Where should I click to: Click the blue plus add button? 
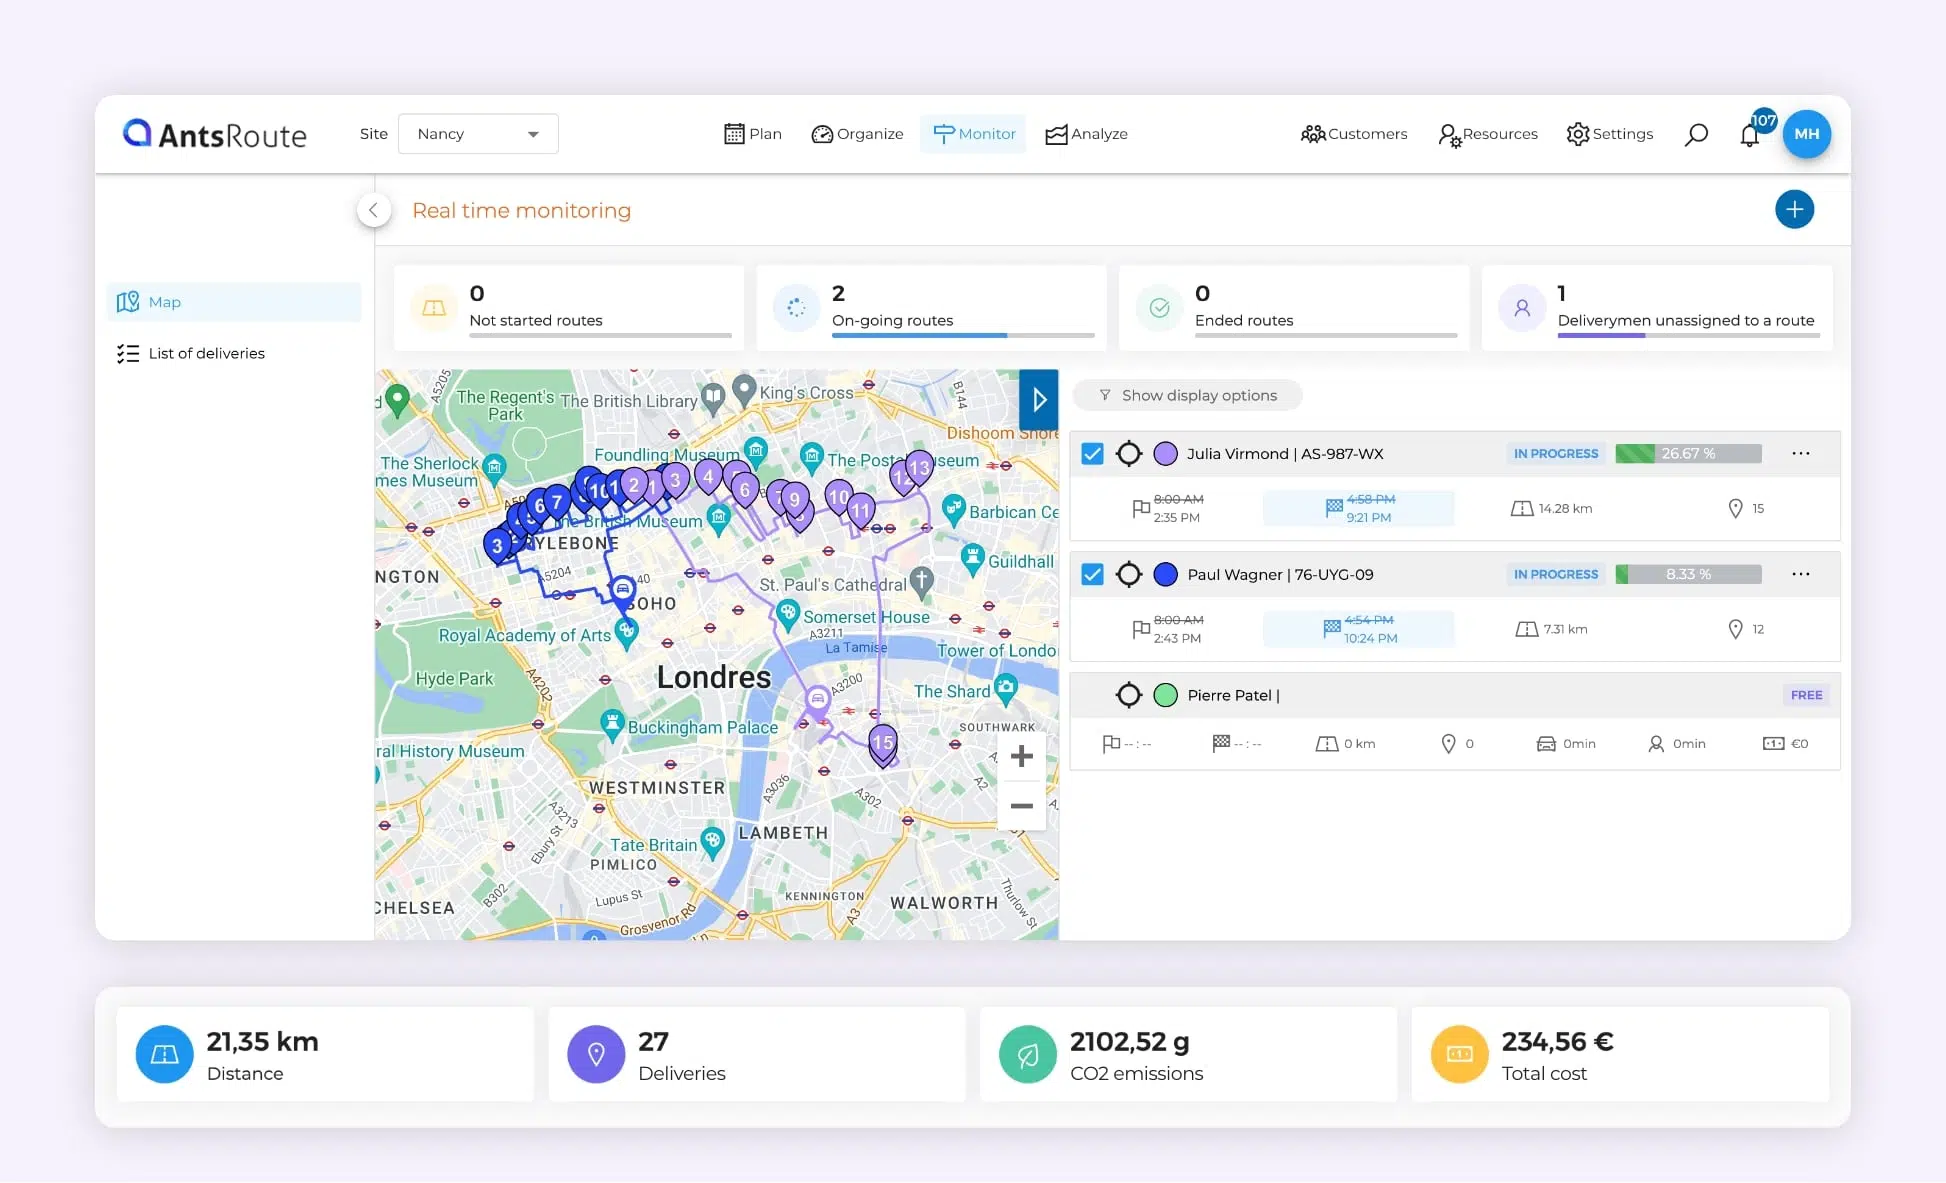point(1794,209)
